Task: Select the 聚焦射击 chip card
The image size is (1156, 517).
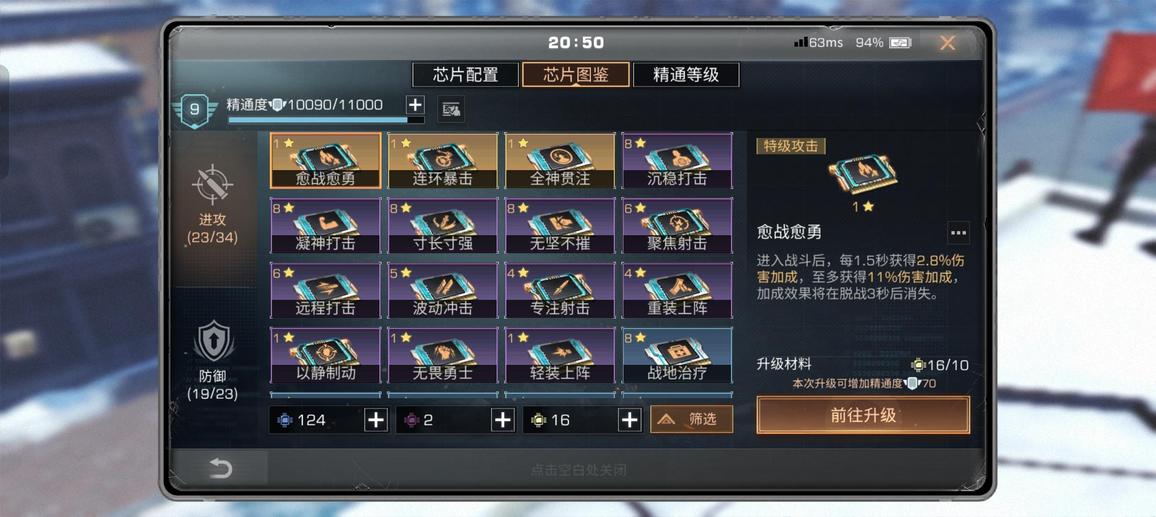Action: tap(677, 225)
